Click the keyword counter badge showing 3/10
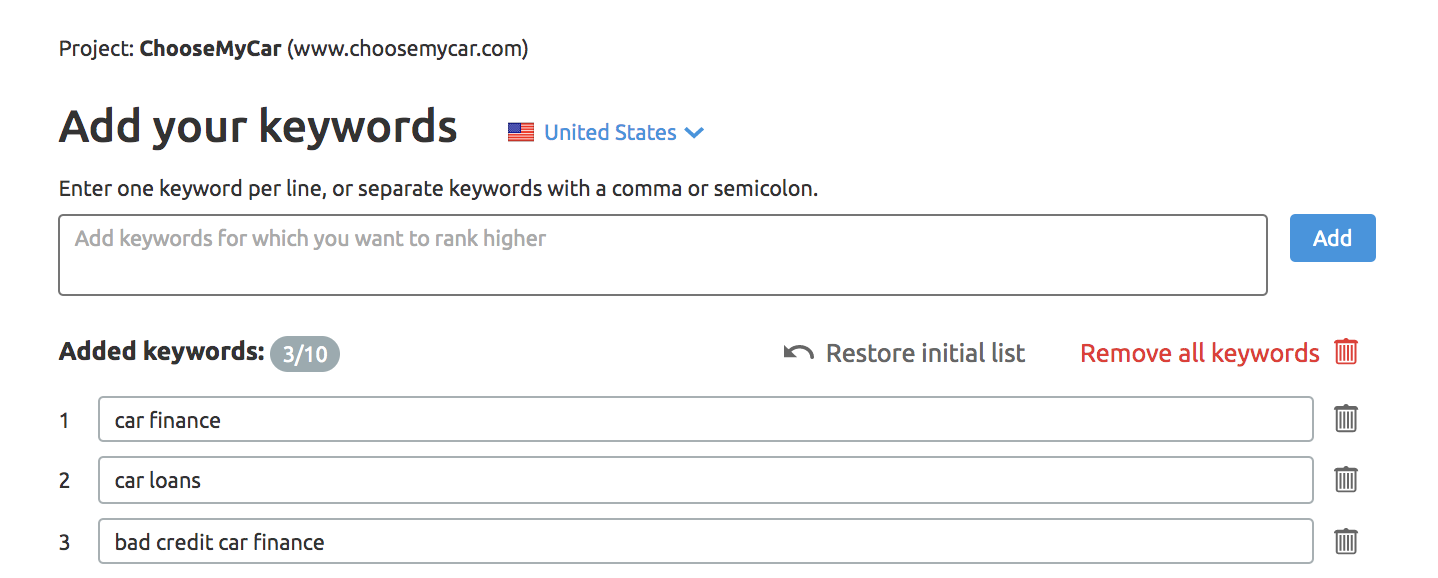This screenshot has width=1438, height=578. click(x=304, y=353)
